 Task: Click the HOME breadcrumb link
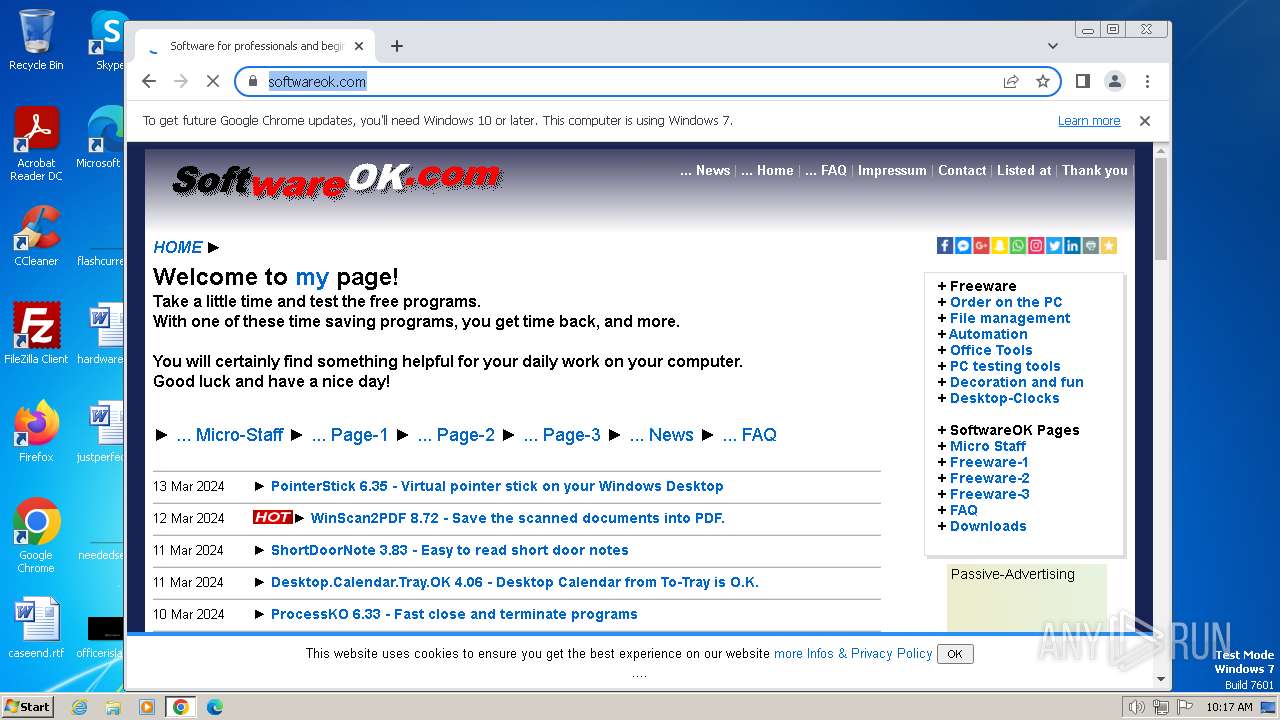click(178, 247)
